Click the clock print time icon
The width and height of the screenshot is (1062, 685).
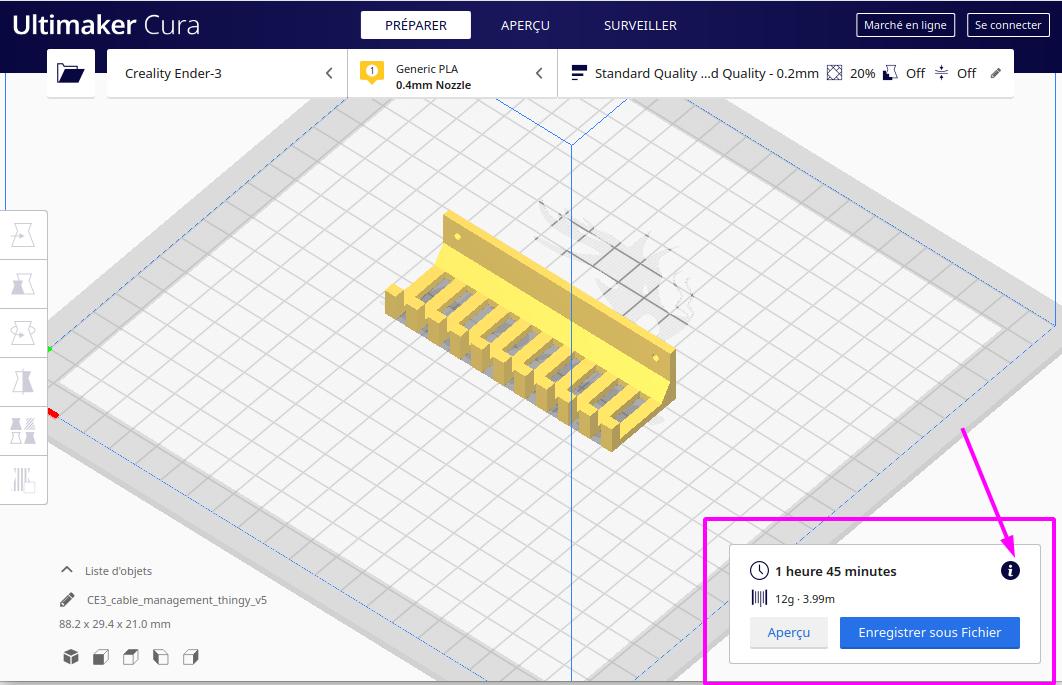759,570
